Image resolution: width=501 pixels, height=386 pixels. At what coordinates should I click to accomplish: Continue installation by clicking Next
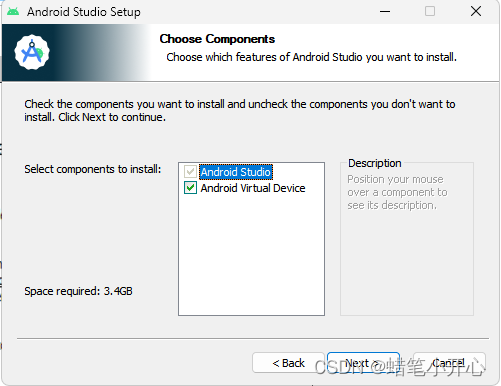tap(363, 363)
